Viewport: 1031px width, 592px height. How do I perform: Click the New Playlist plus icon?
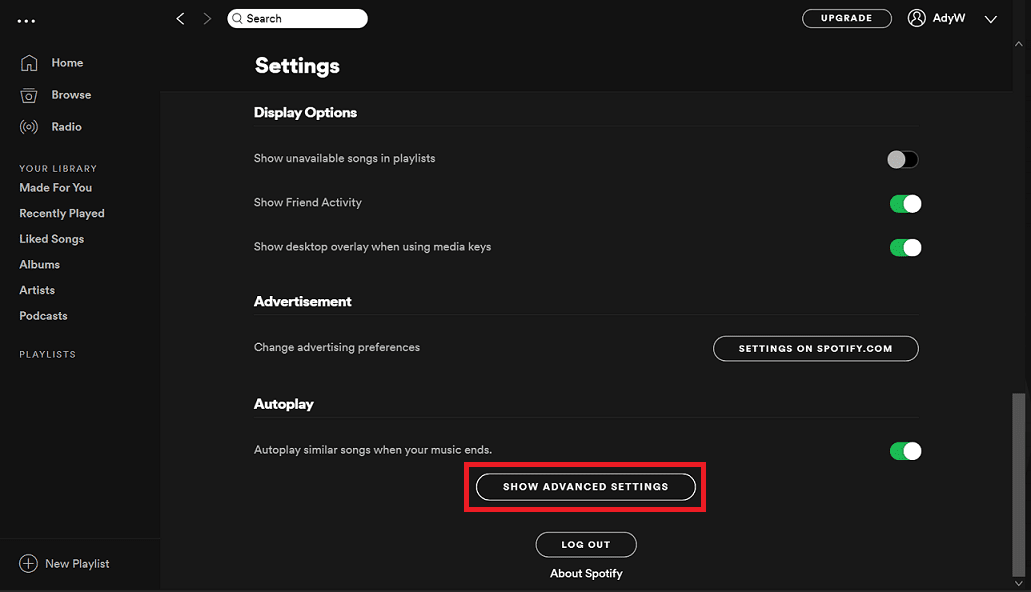[x=28, y=564]
